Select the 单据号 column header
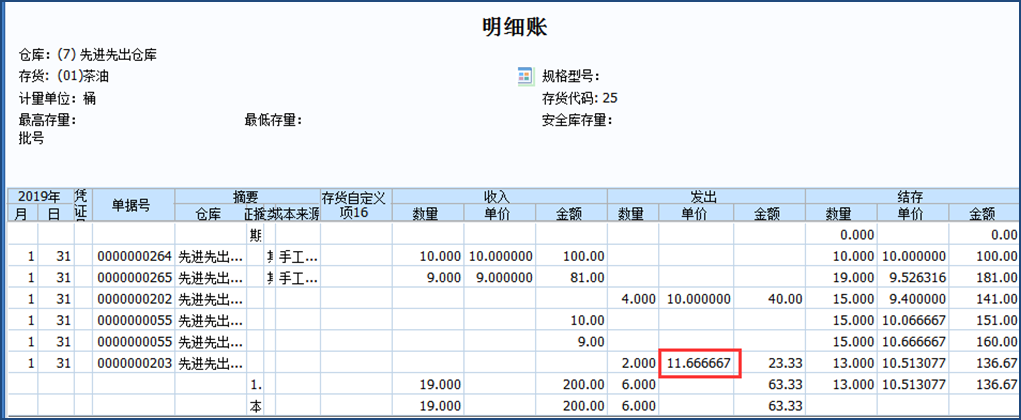Image resolution: width=1021 pixels, height=420 pixels. pyautogui.click(x=130, y=205)
